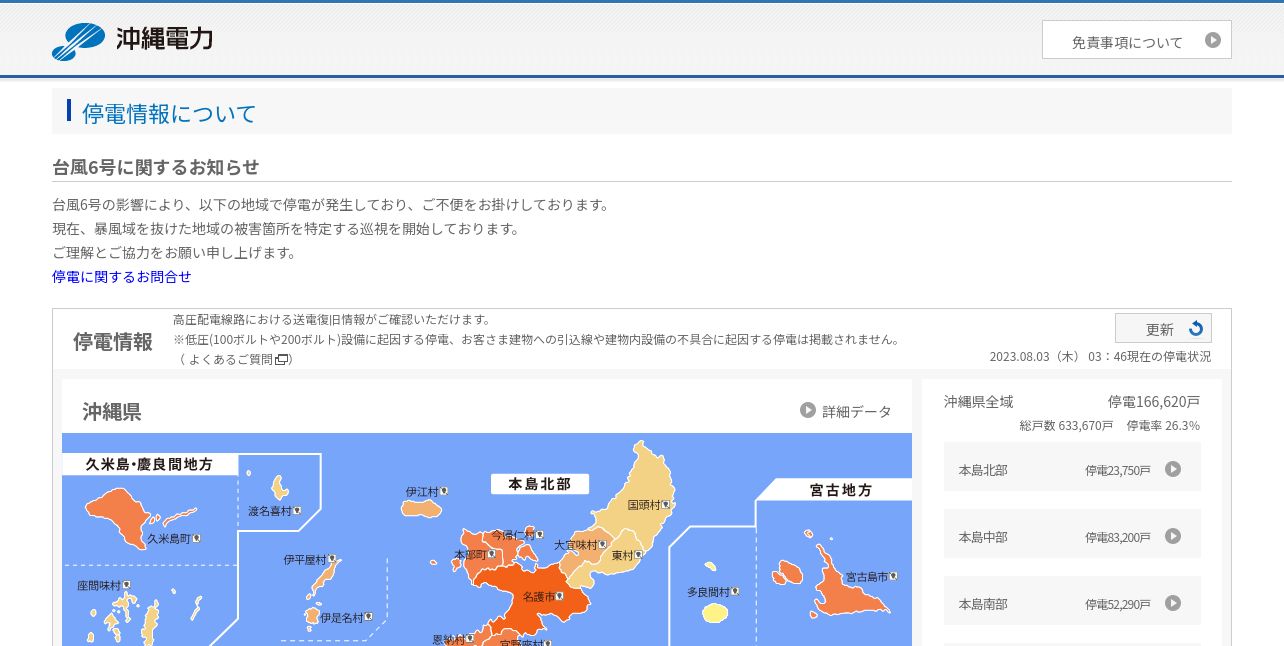Click the 沖縄県全域 total outage text
The width and height of the screenshot is (1284, 646).
click(x=978, y=402)
